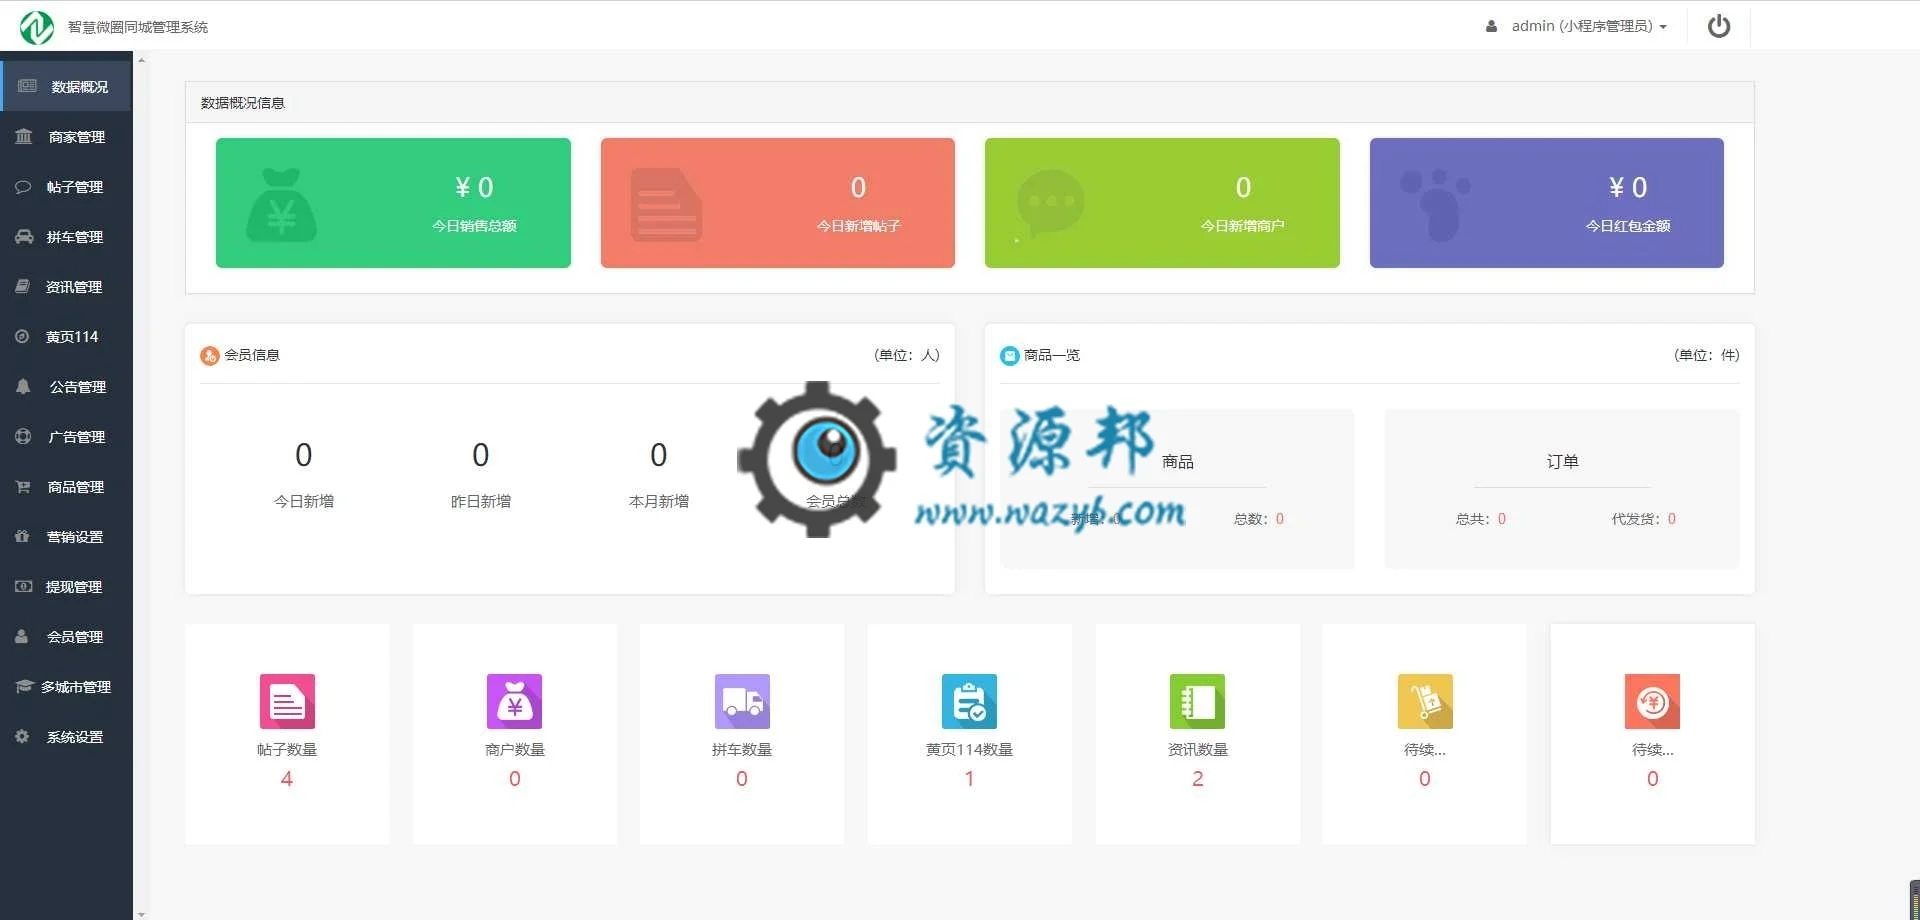Click the 拼车数量 truck icon
This screenshot has height=920, width=1920.
pyautogui.click(x=742, y=701)
